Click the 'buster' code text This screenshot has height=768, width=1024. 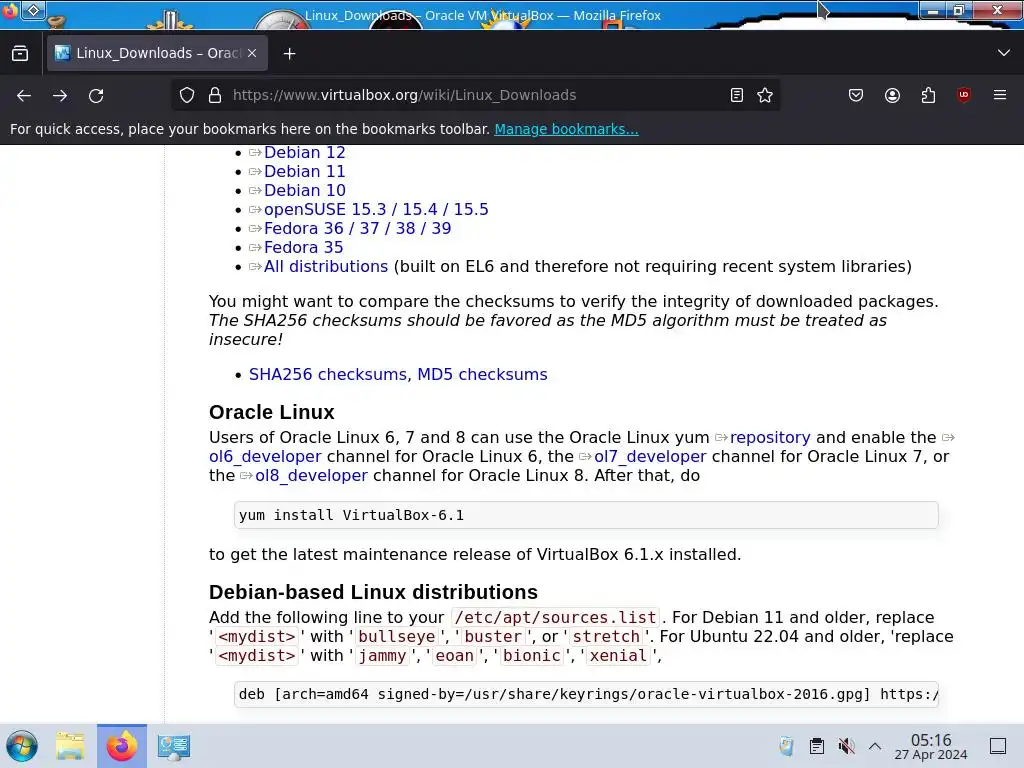click(493, 637)
